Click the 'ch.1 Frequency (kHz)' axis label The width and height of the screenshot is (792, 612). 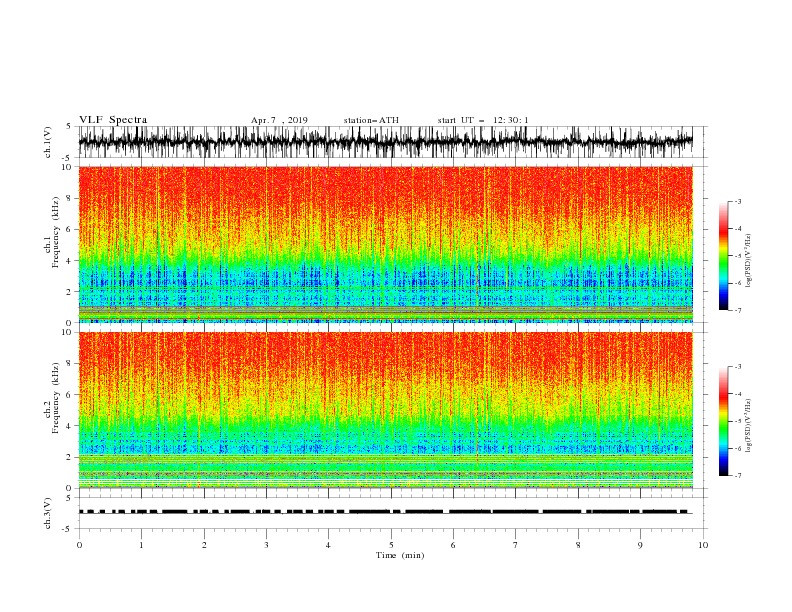pyautogui.click(x=52, y=230)
